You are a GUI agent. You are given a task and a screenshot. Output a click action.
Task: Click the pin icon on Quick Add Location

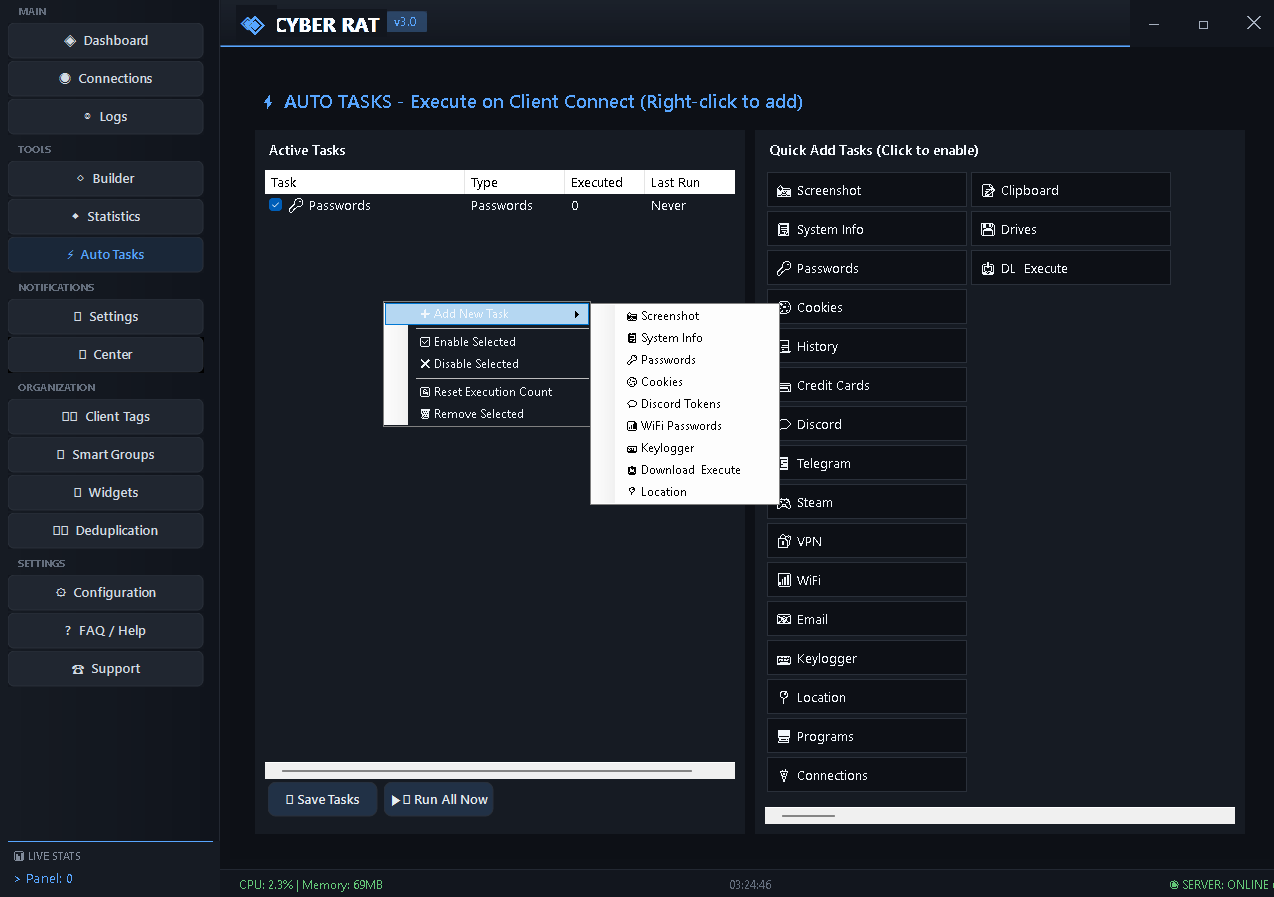pos(784,698)
